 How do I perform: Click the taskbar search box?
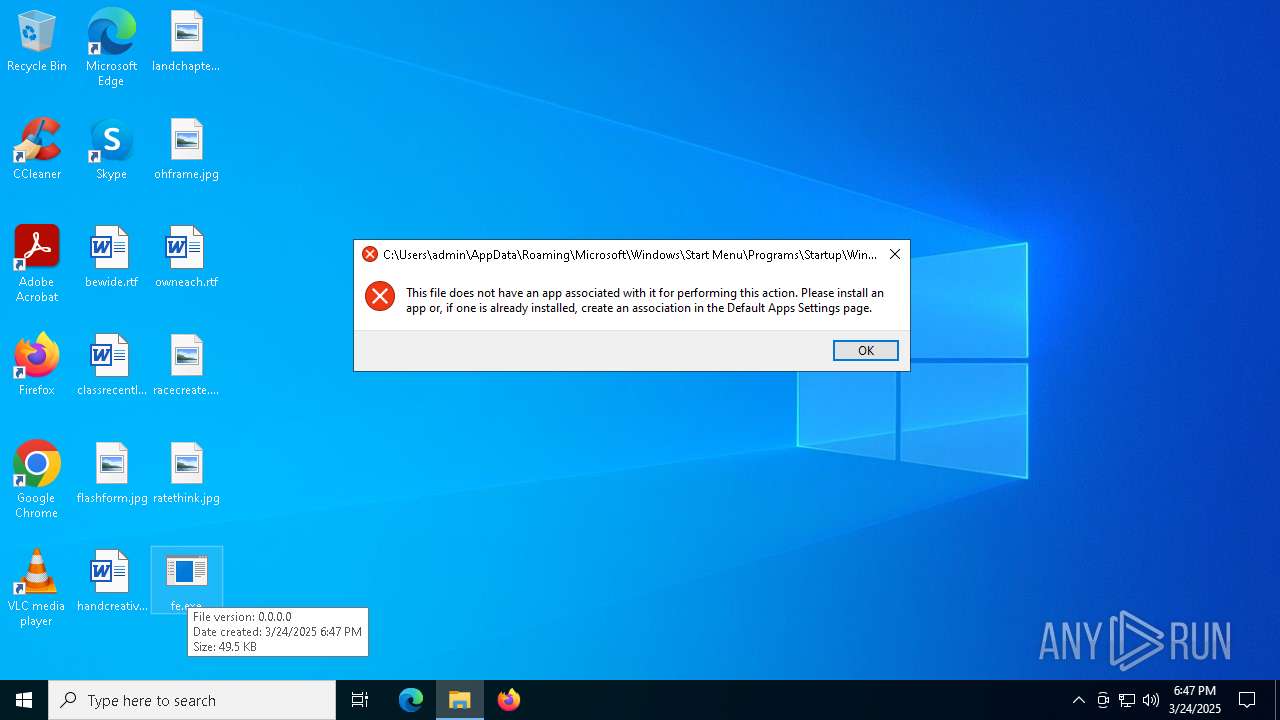coord(192,700)
